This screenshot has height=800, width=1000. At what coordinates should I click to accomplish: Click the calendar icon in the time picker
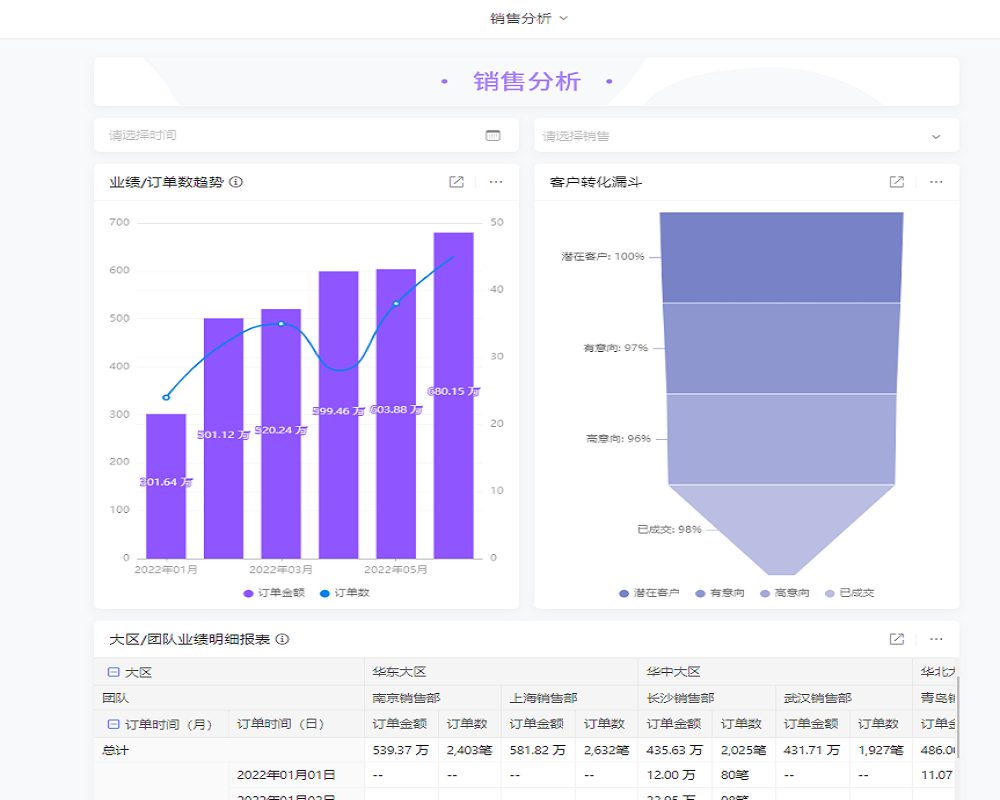pos(492,134)
